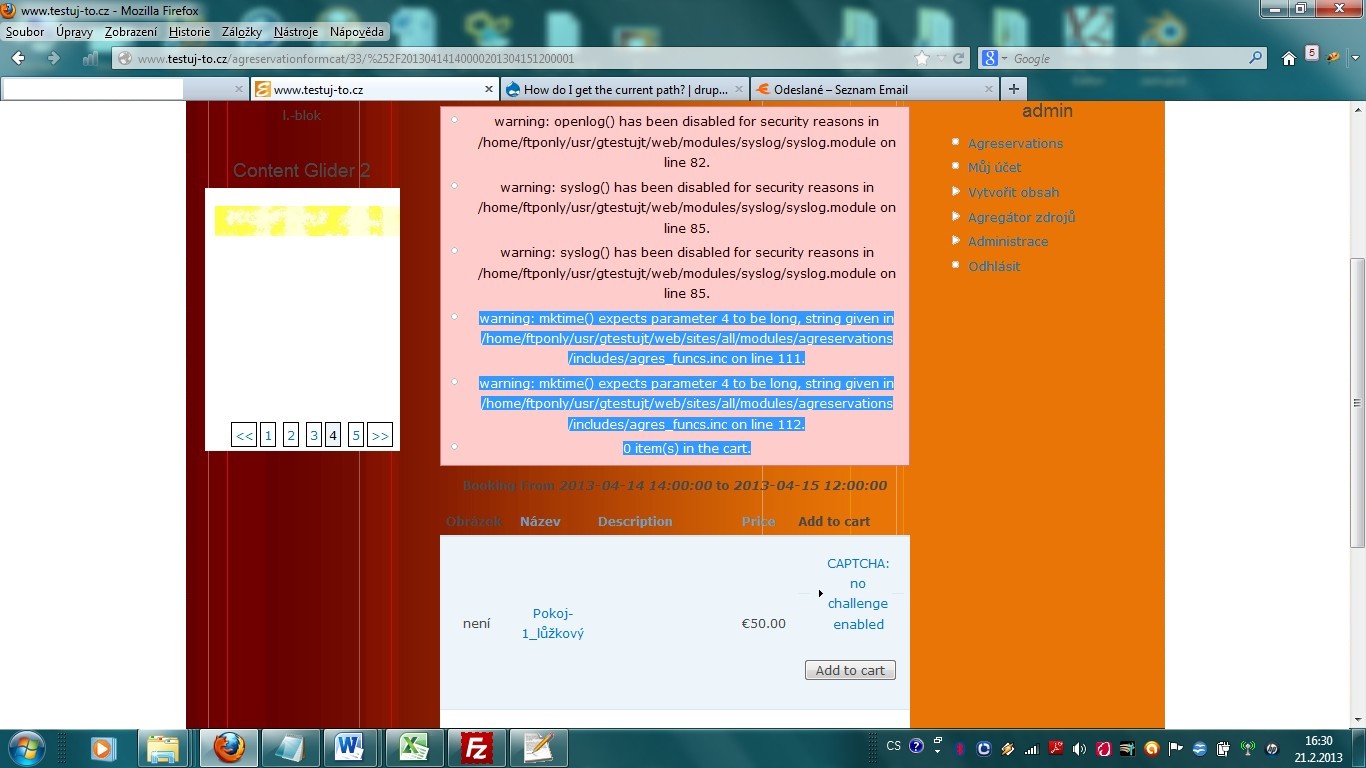Open the Windows Start menu
Viewport: 1366px width, 768px height.
[x=25, y=748]
